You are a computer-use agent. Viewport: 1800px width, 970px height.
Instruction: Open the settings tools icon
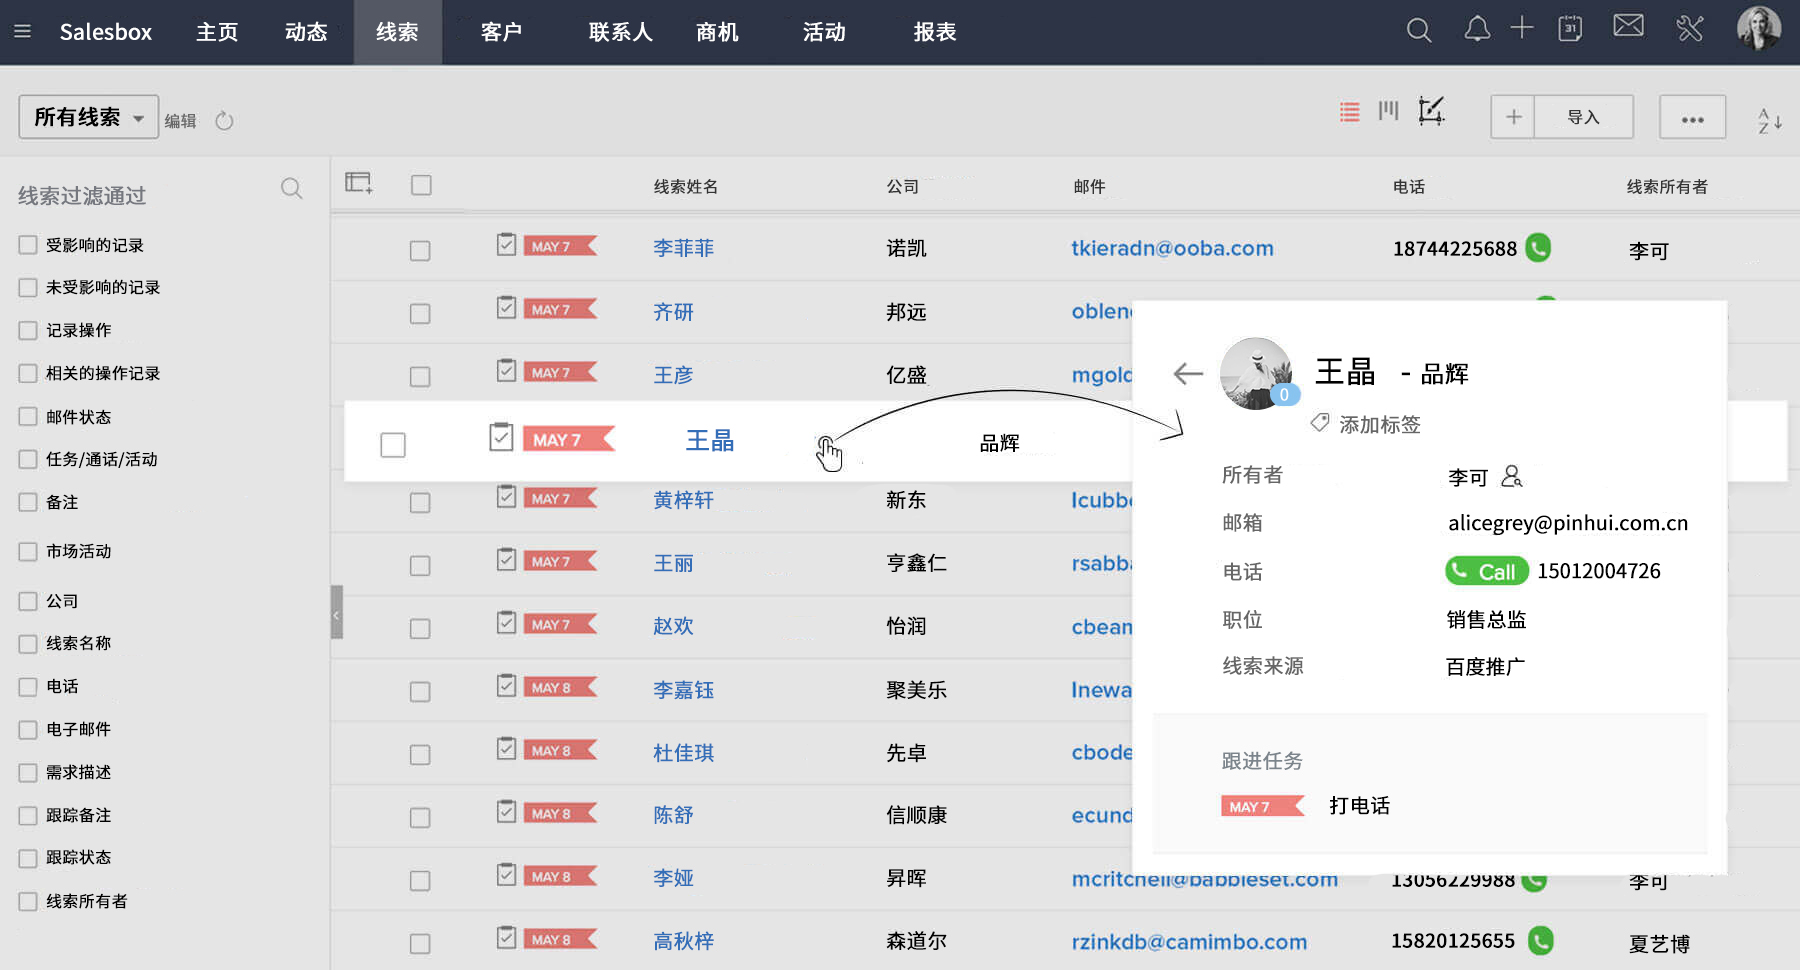click(x=1689, y=29)
